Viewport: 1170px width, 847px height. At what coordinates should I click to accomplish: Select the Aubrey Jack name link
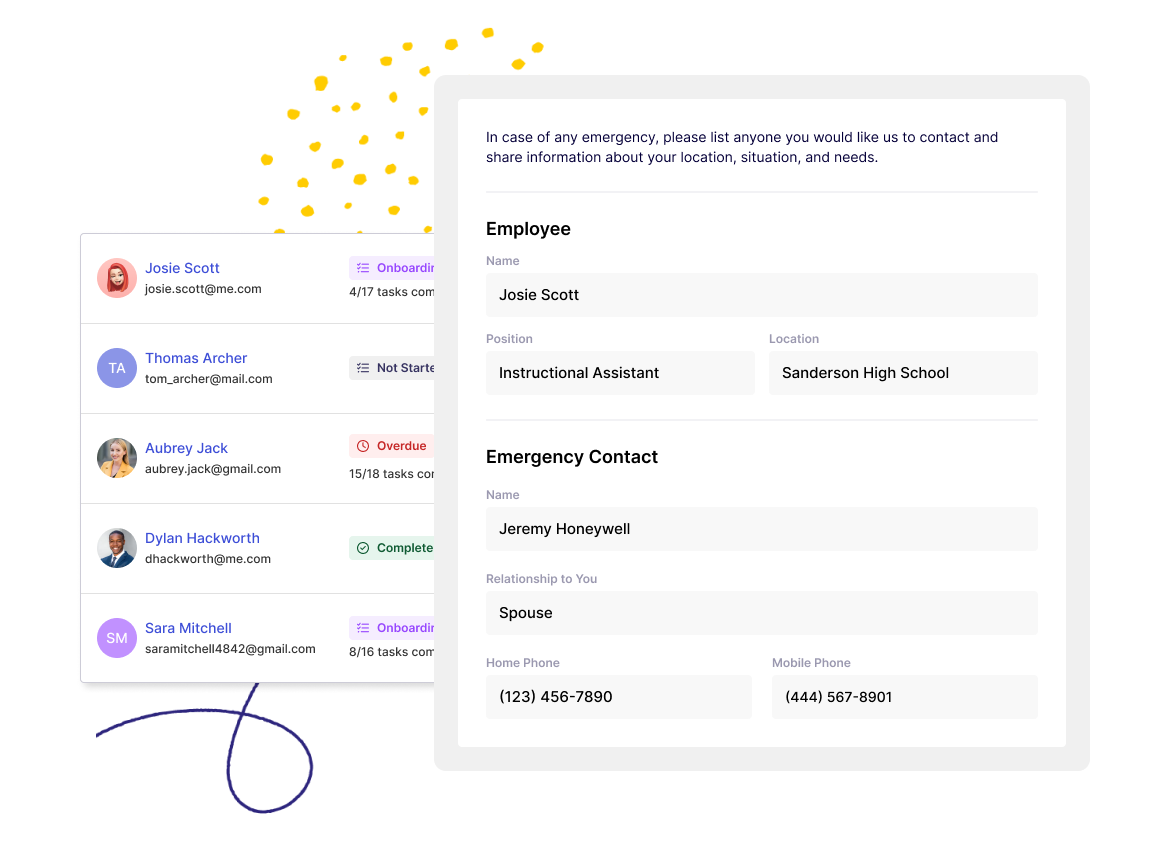[186, 448]
